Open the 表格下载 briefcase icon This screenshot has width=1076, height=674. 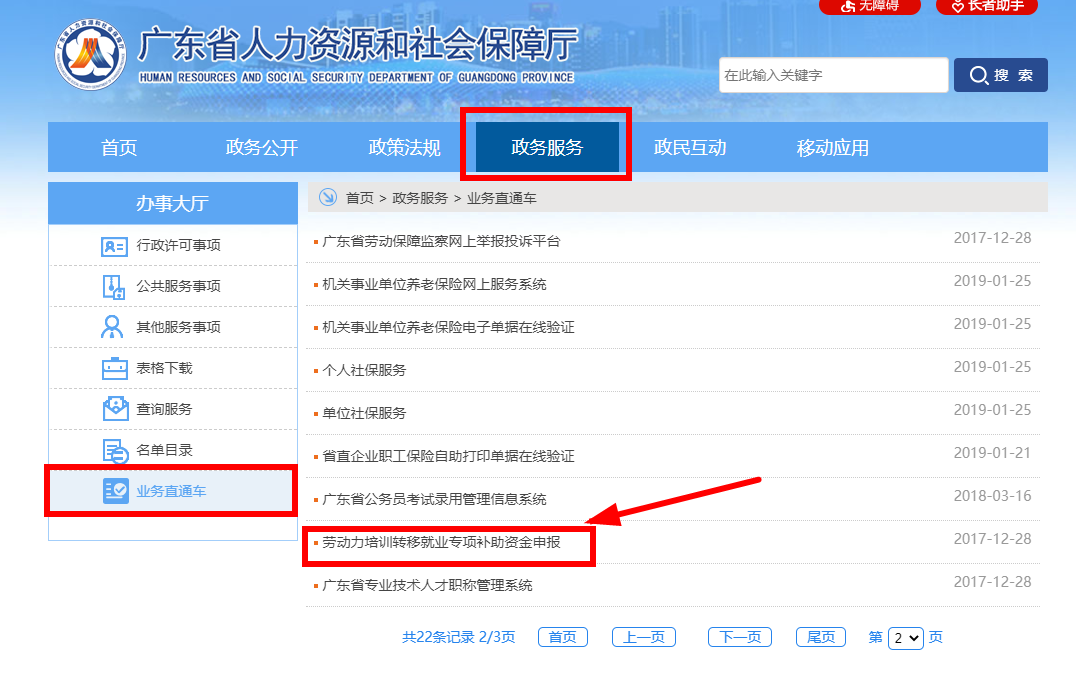point(113,367)
